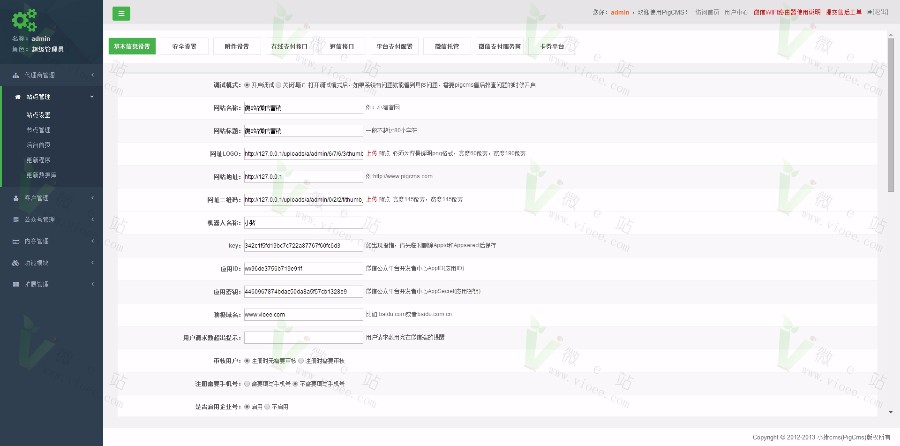Click the red upload link in LOGO row
The image size is (900, 446).
pyautogui.click(x=371, y=154)
